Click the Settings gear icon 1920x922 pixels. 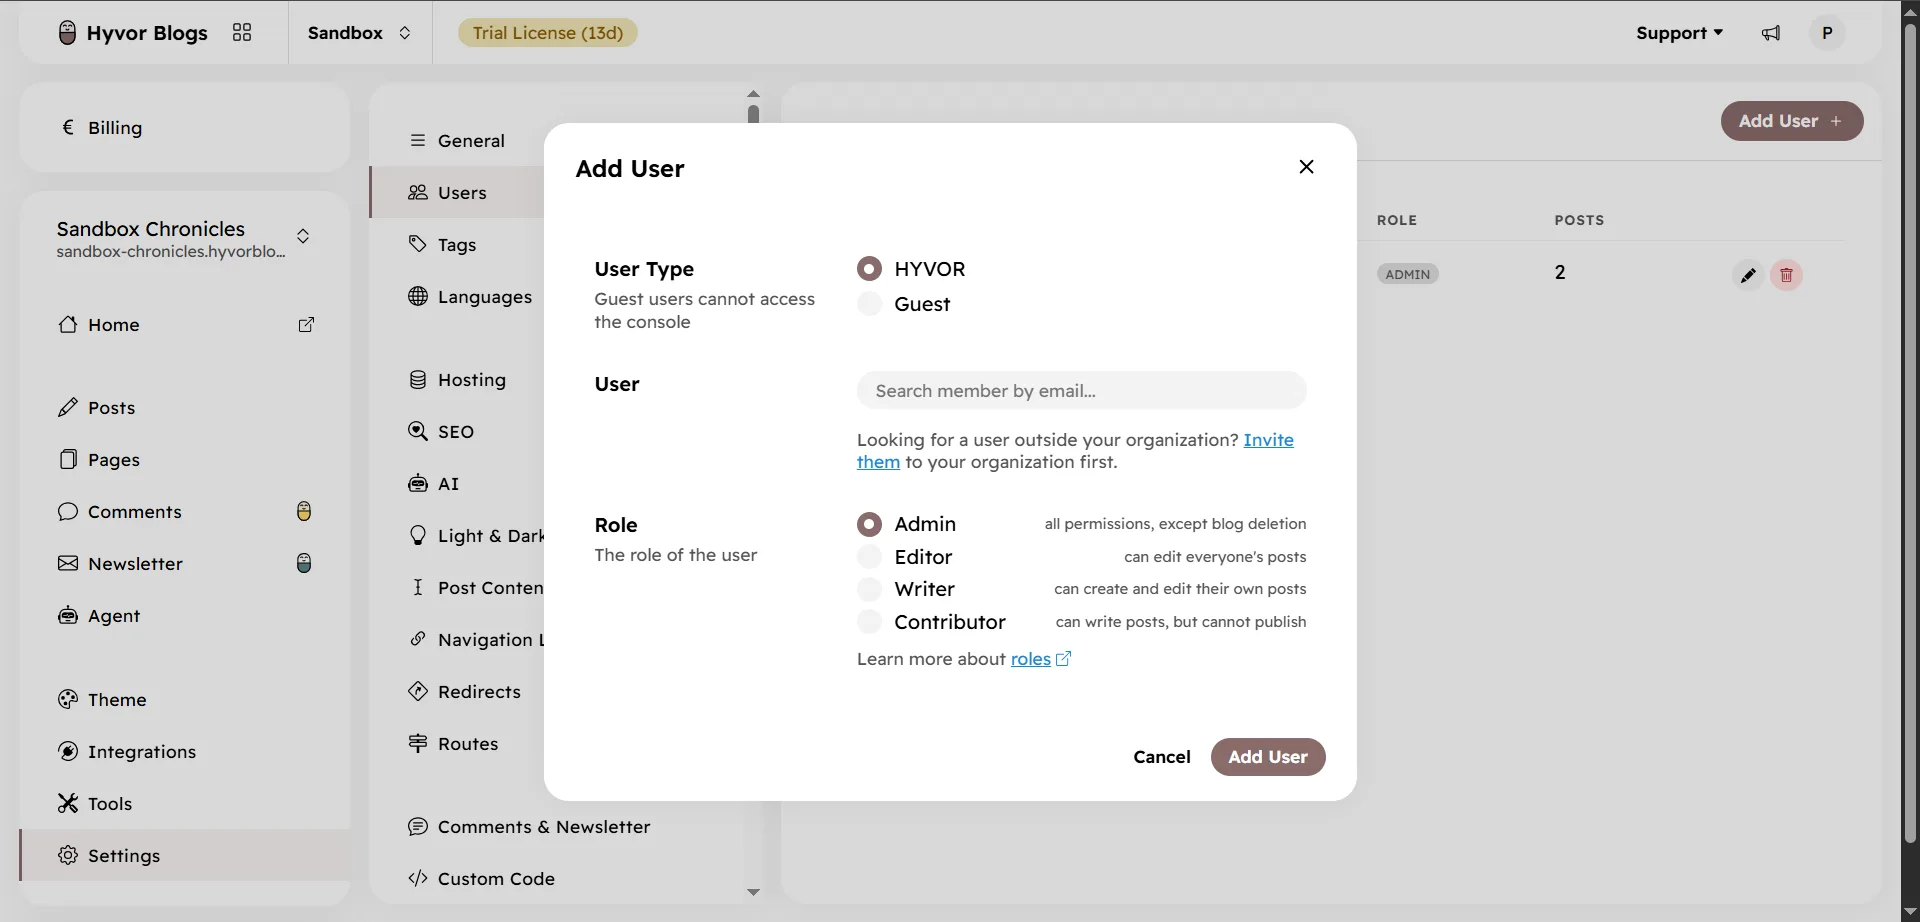click(67, 855)
